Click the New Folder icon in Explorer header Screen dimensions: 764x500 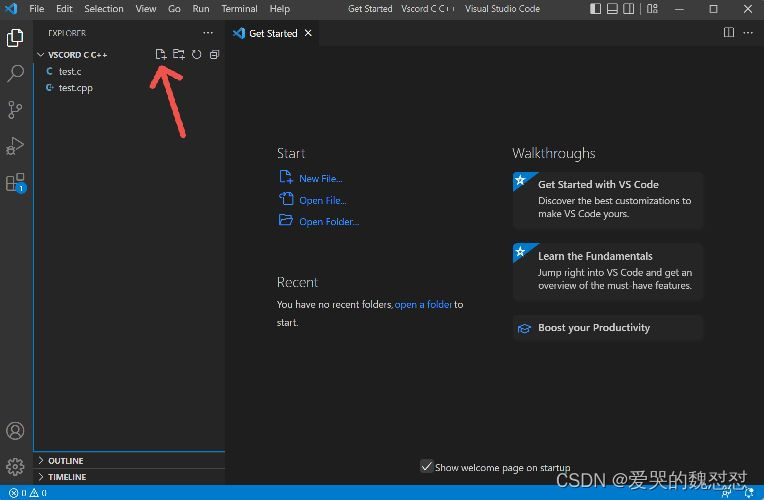(x=179, y=54)
